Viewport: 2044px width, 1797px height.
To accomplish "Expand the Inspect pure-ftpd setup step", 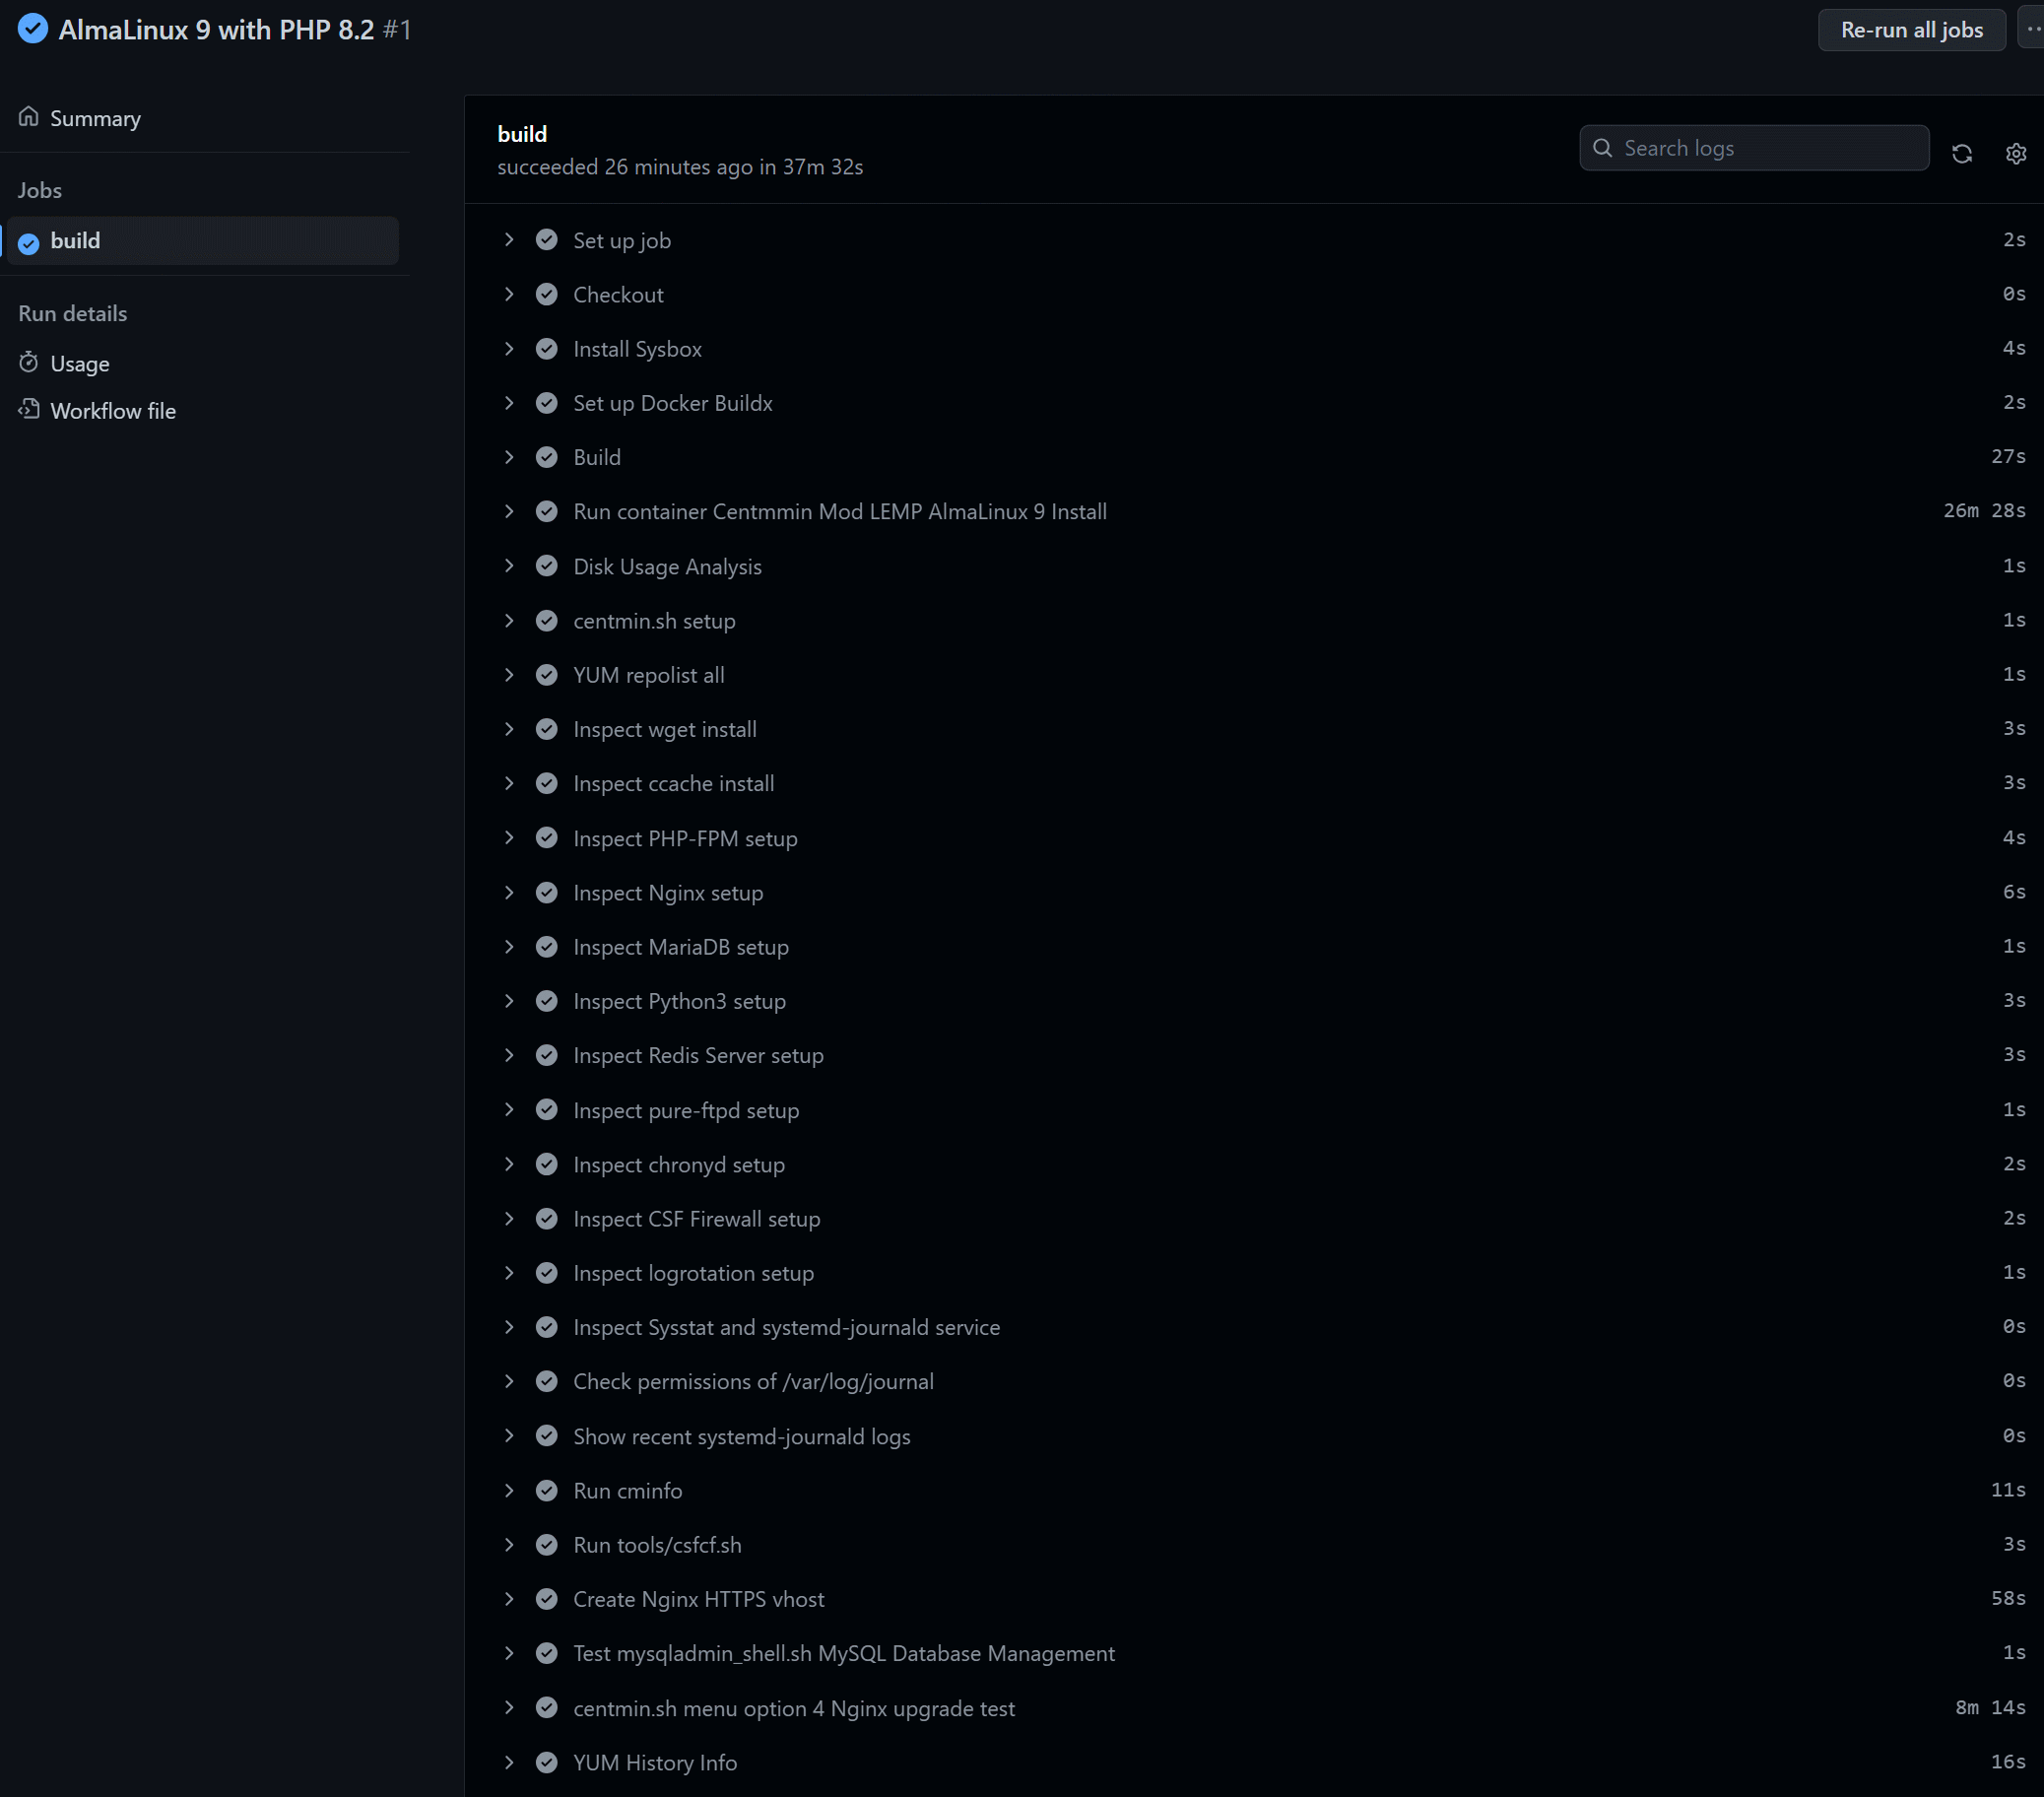I will pos(509,1110).
